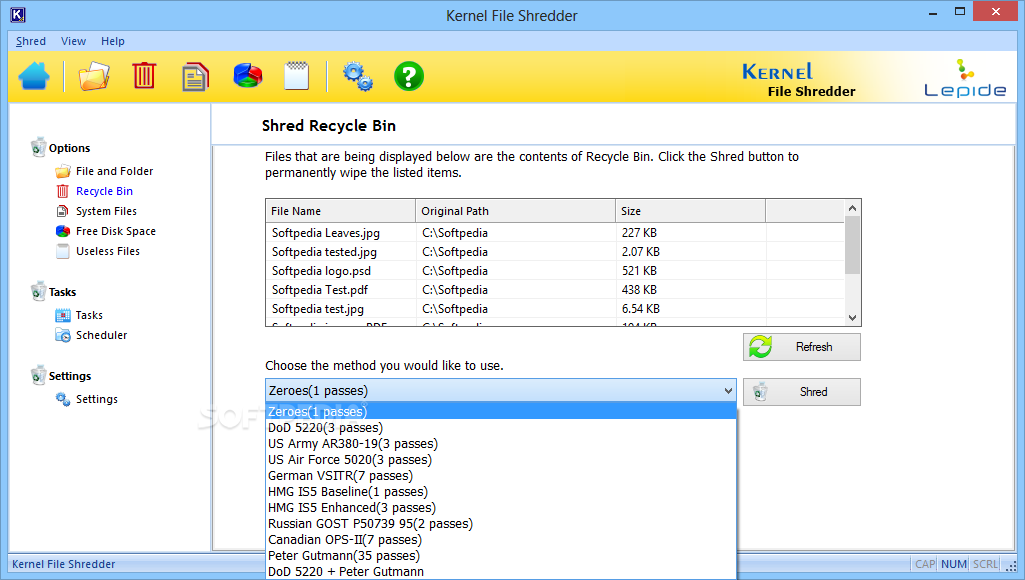
Task: Select Softpedia tested.jpg row
Action: pyautogui.click(x=554, y=252)
